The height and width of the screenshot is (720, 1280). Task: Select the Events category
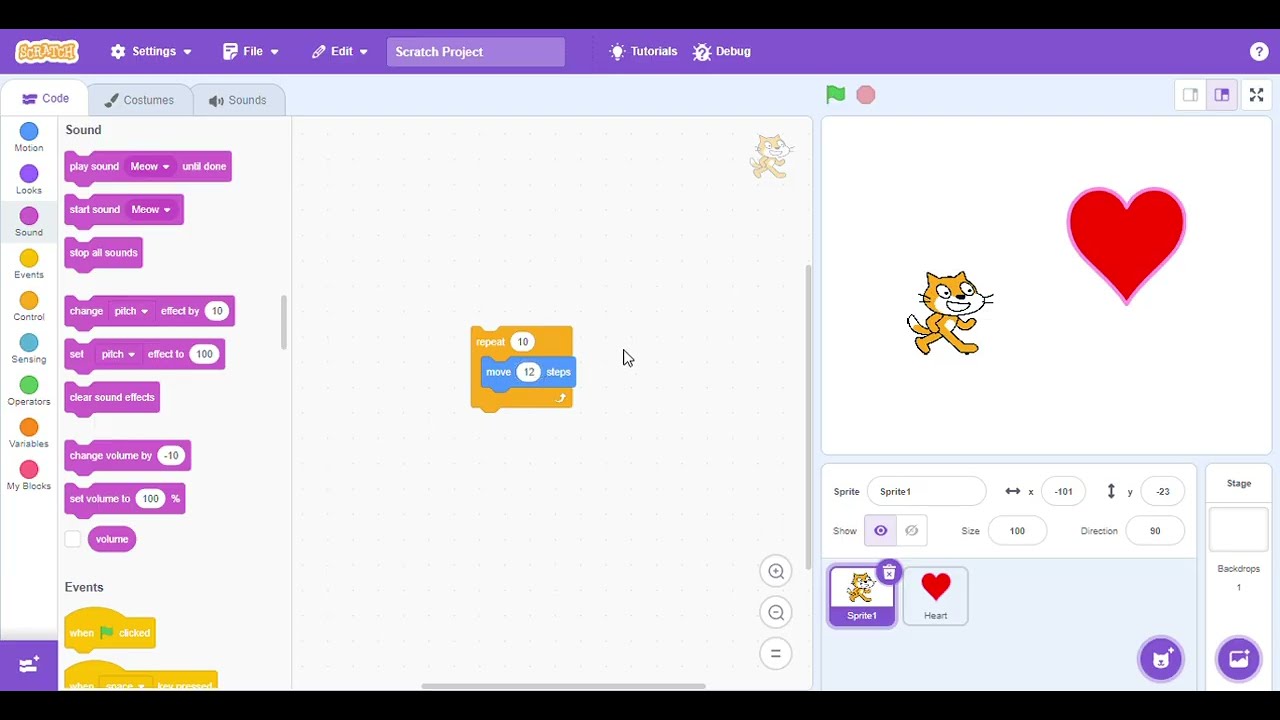pos(29,264)
